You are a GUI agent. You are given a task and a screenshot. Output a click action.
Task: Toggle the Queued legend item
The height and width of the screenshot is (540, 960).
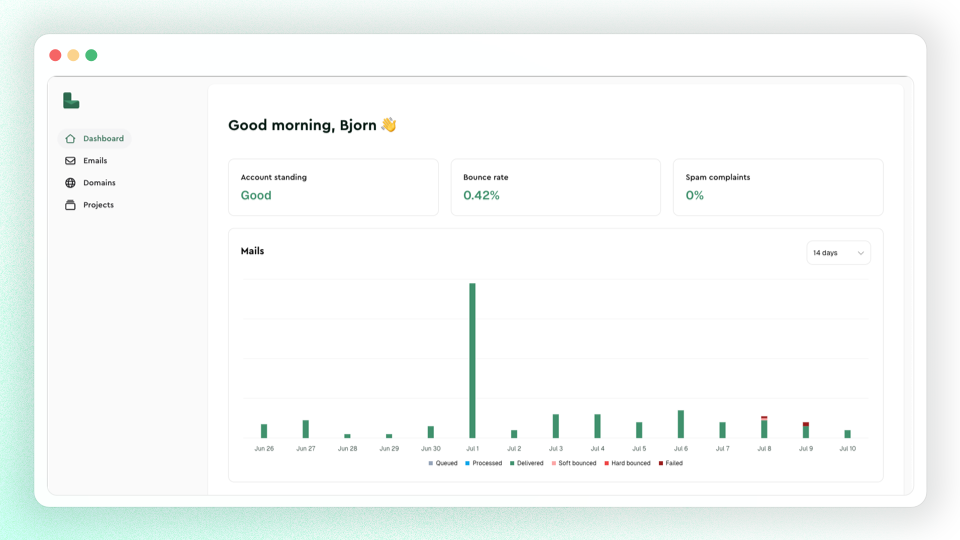coord(443,463)
